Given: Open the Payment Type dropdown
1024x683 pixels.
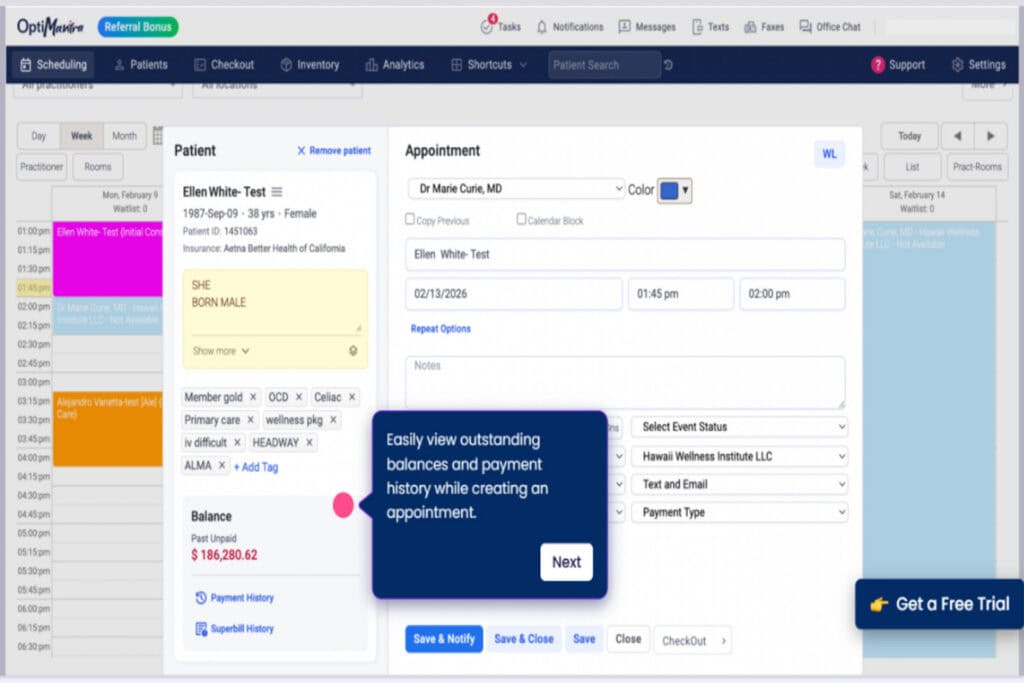Looking at the screenshot, I should [739, 513].
